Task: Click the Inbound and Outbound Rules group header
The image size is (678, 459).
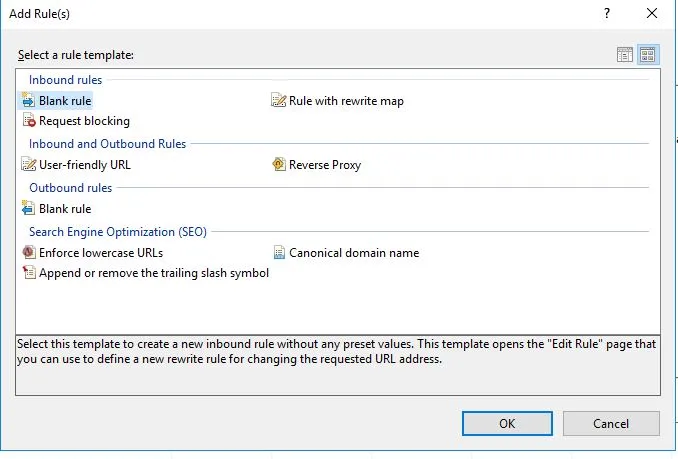Action: point(107,144)
